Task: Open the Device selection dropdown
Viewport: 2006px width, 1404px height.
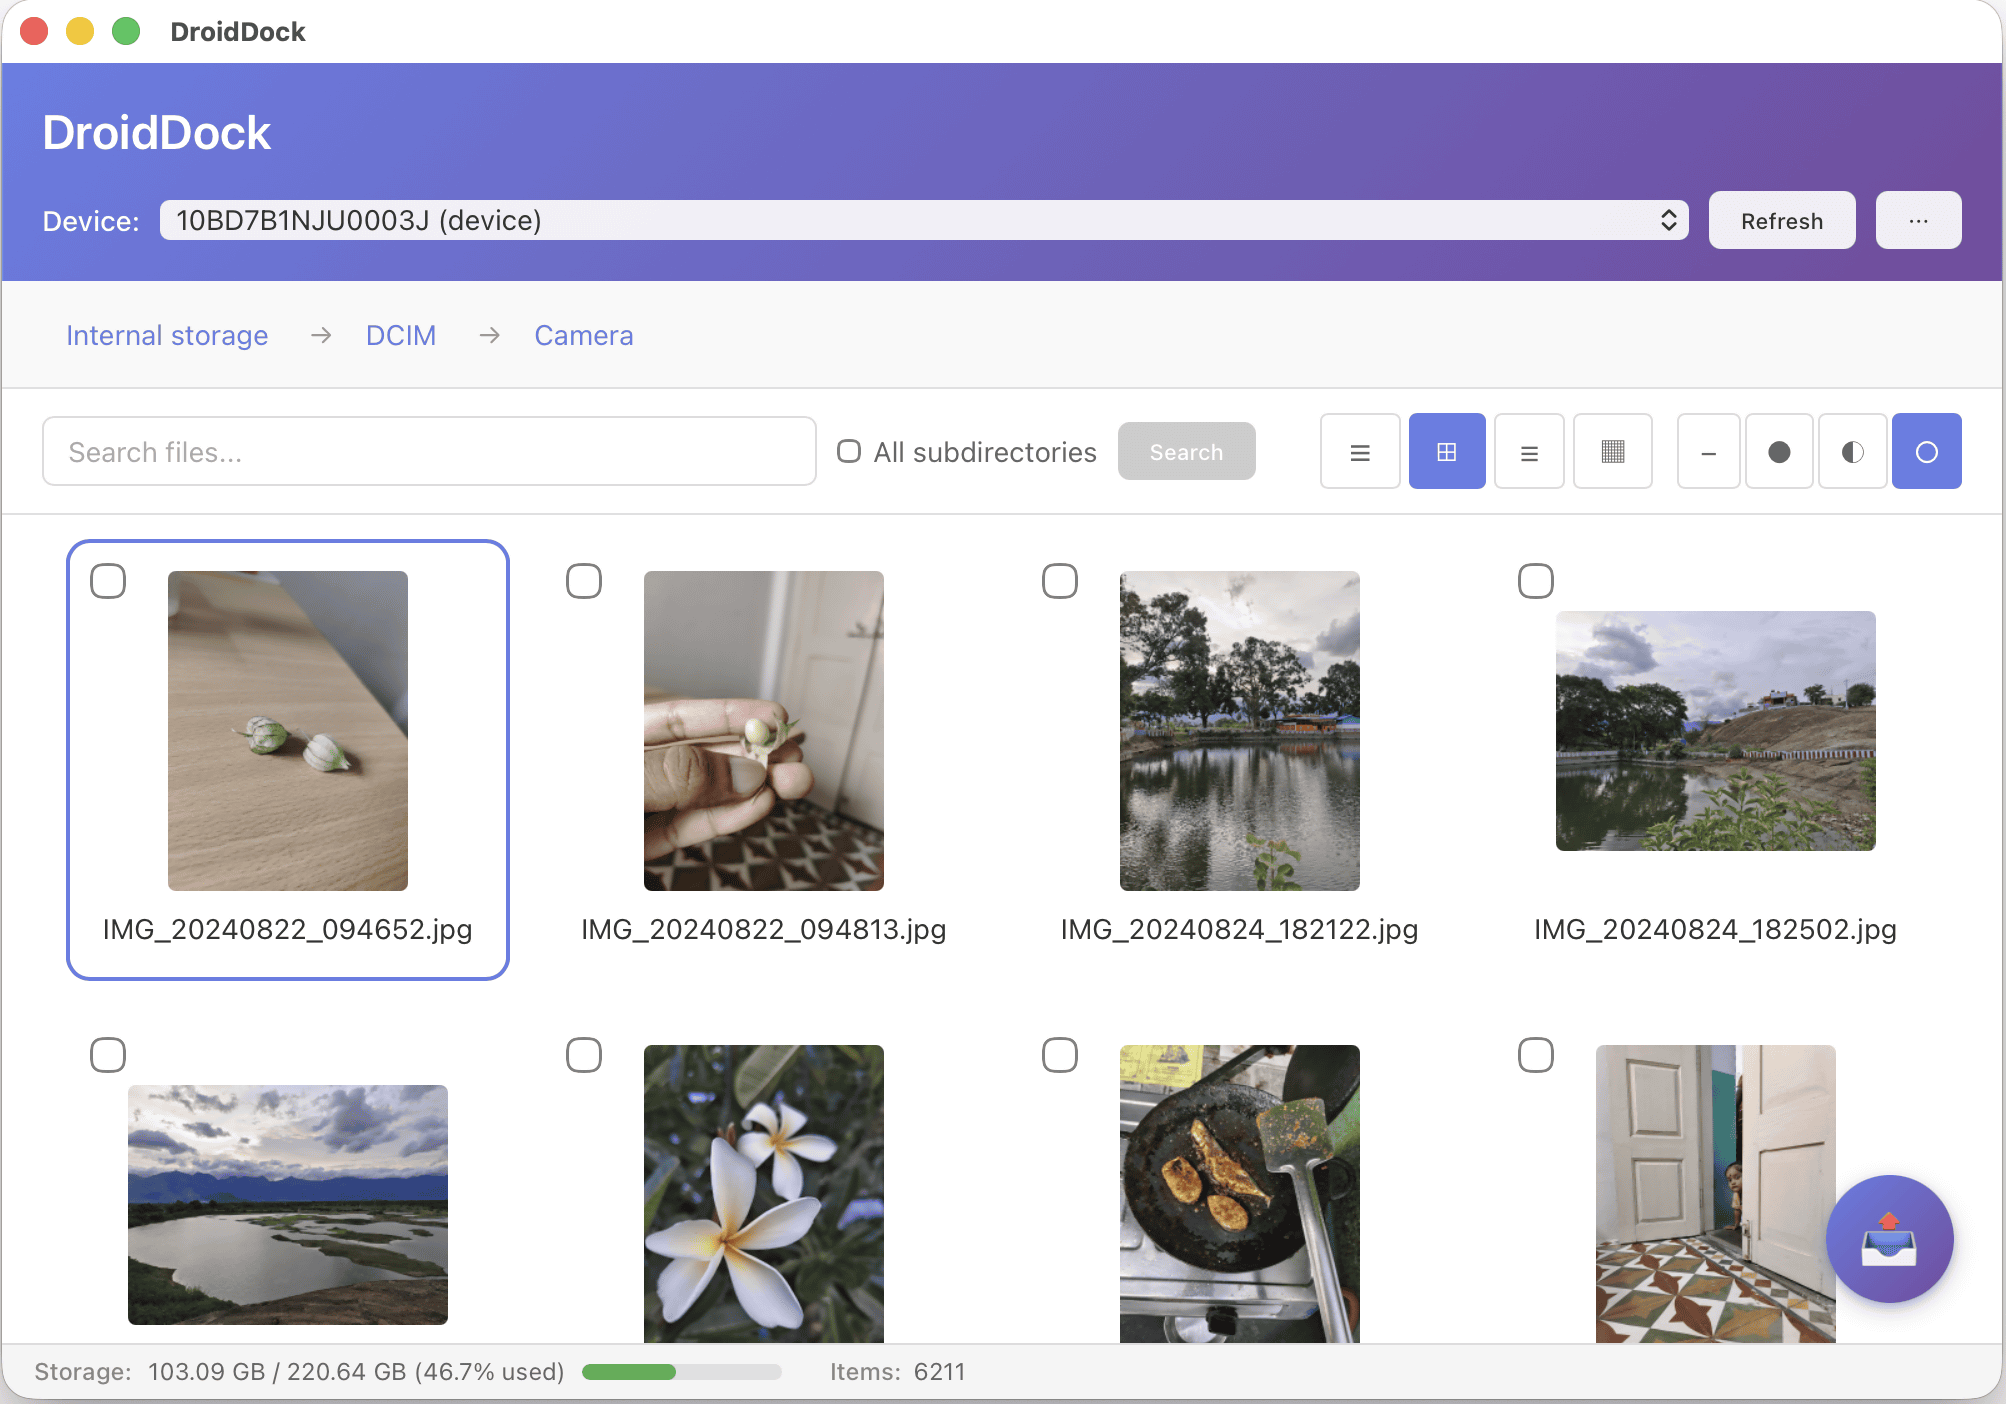Action: click(923, 220)
